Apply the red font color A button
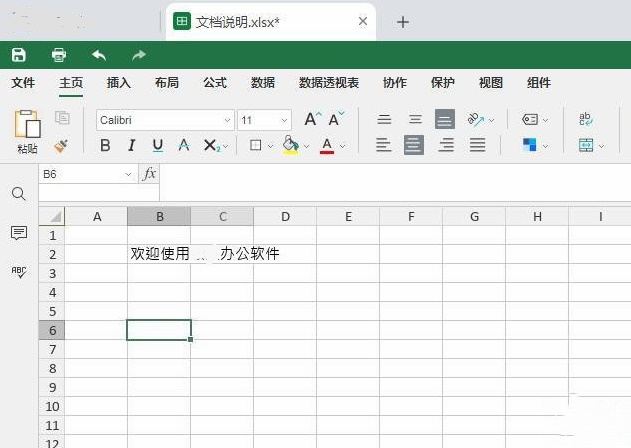This screenshot has height=448, width=631. (x=327, y=145)
